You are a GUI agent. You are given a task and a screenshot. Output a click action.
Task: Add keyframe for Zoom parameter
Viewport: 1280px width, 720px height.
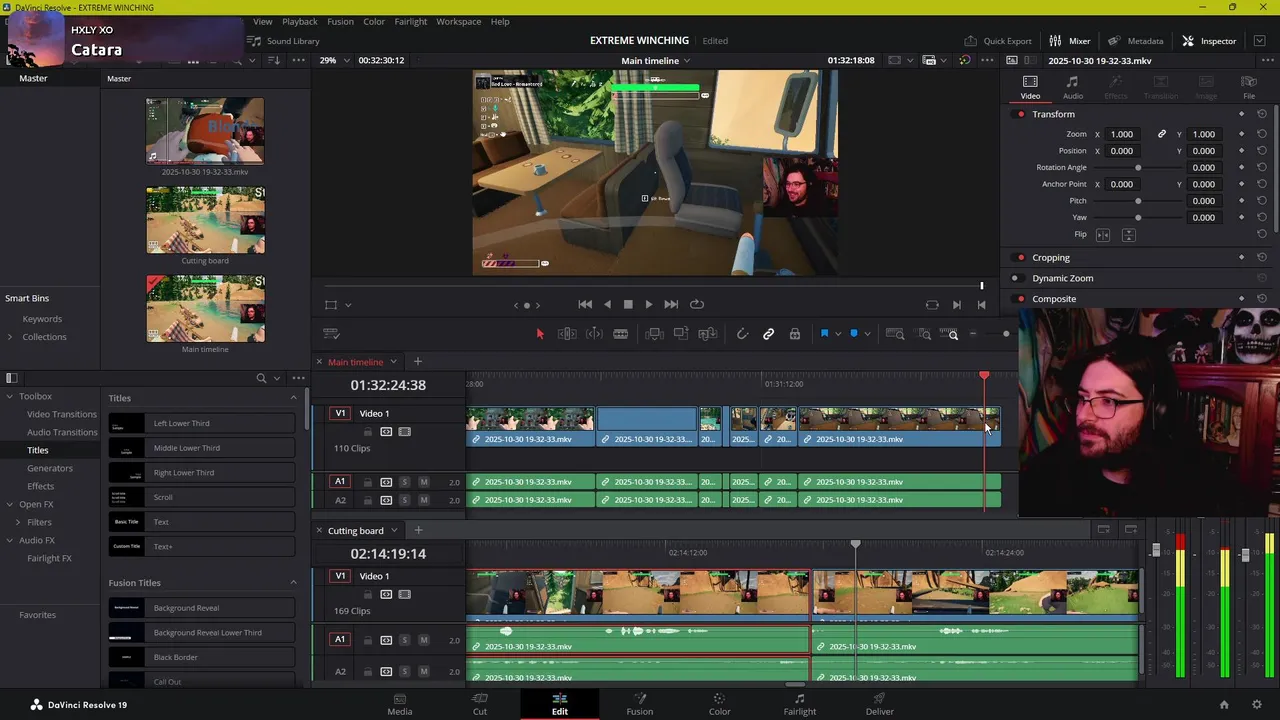1241,134
